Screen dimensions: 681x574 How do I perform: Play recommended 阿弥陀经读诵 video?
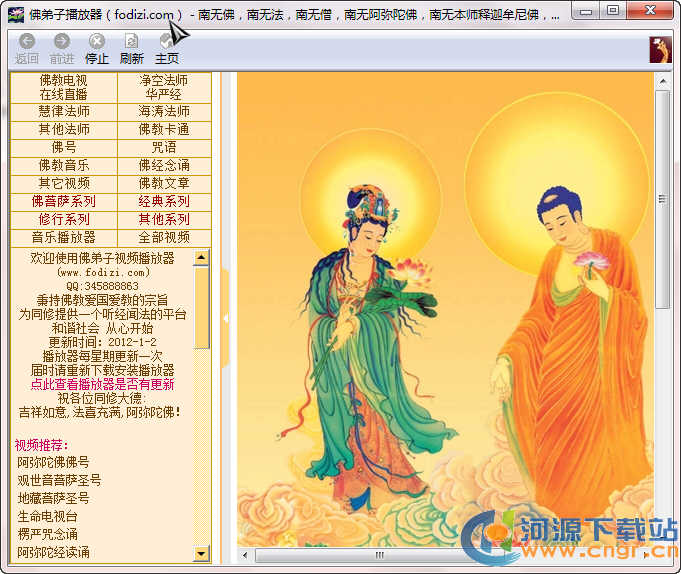53,553
